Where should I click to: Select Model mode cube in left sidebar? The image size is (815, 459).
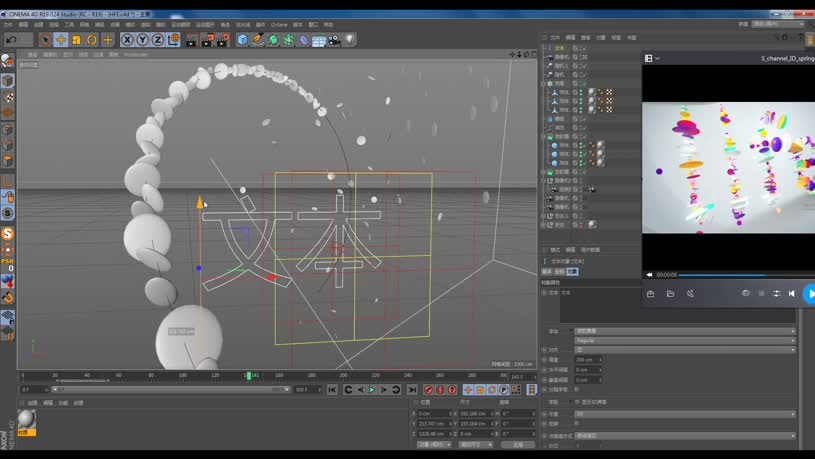pyautogui.click(x=7, y=81)
